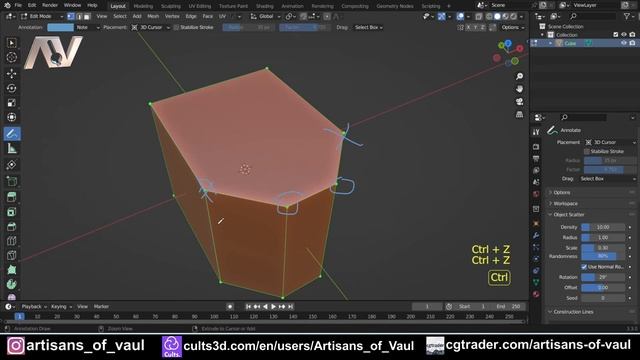Open the Mesh menu

pos(153,16)
